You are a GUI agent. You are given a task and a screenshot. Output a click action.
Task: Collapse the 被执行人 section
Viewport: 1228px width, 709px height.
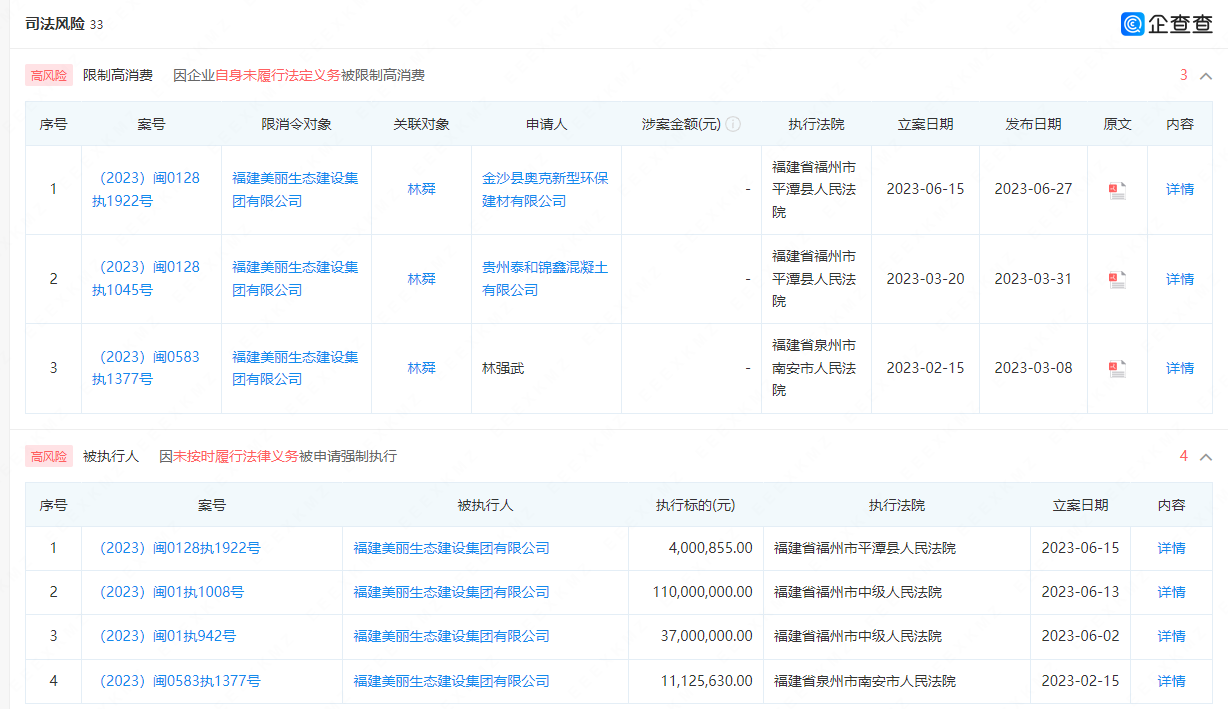coord(1206,457)
